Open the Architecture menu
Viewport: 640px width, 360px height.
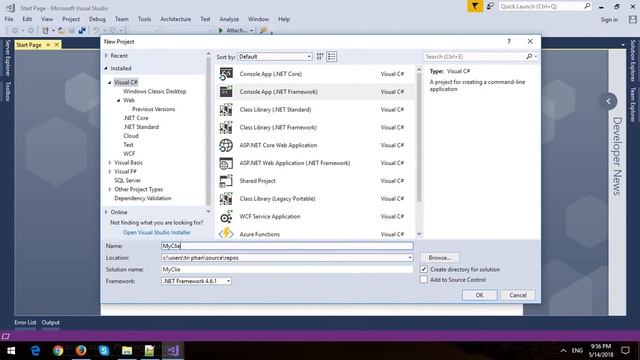(x=176, y=19)
